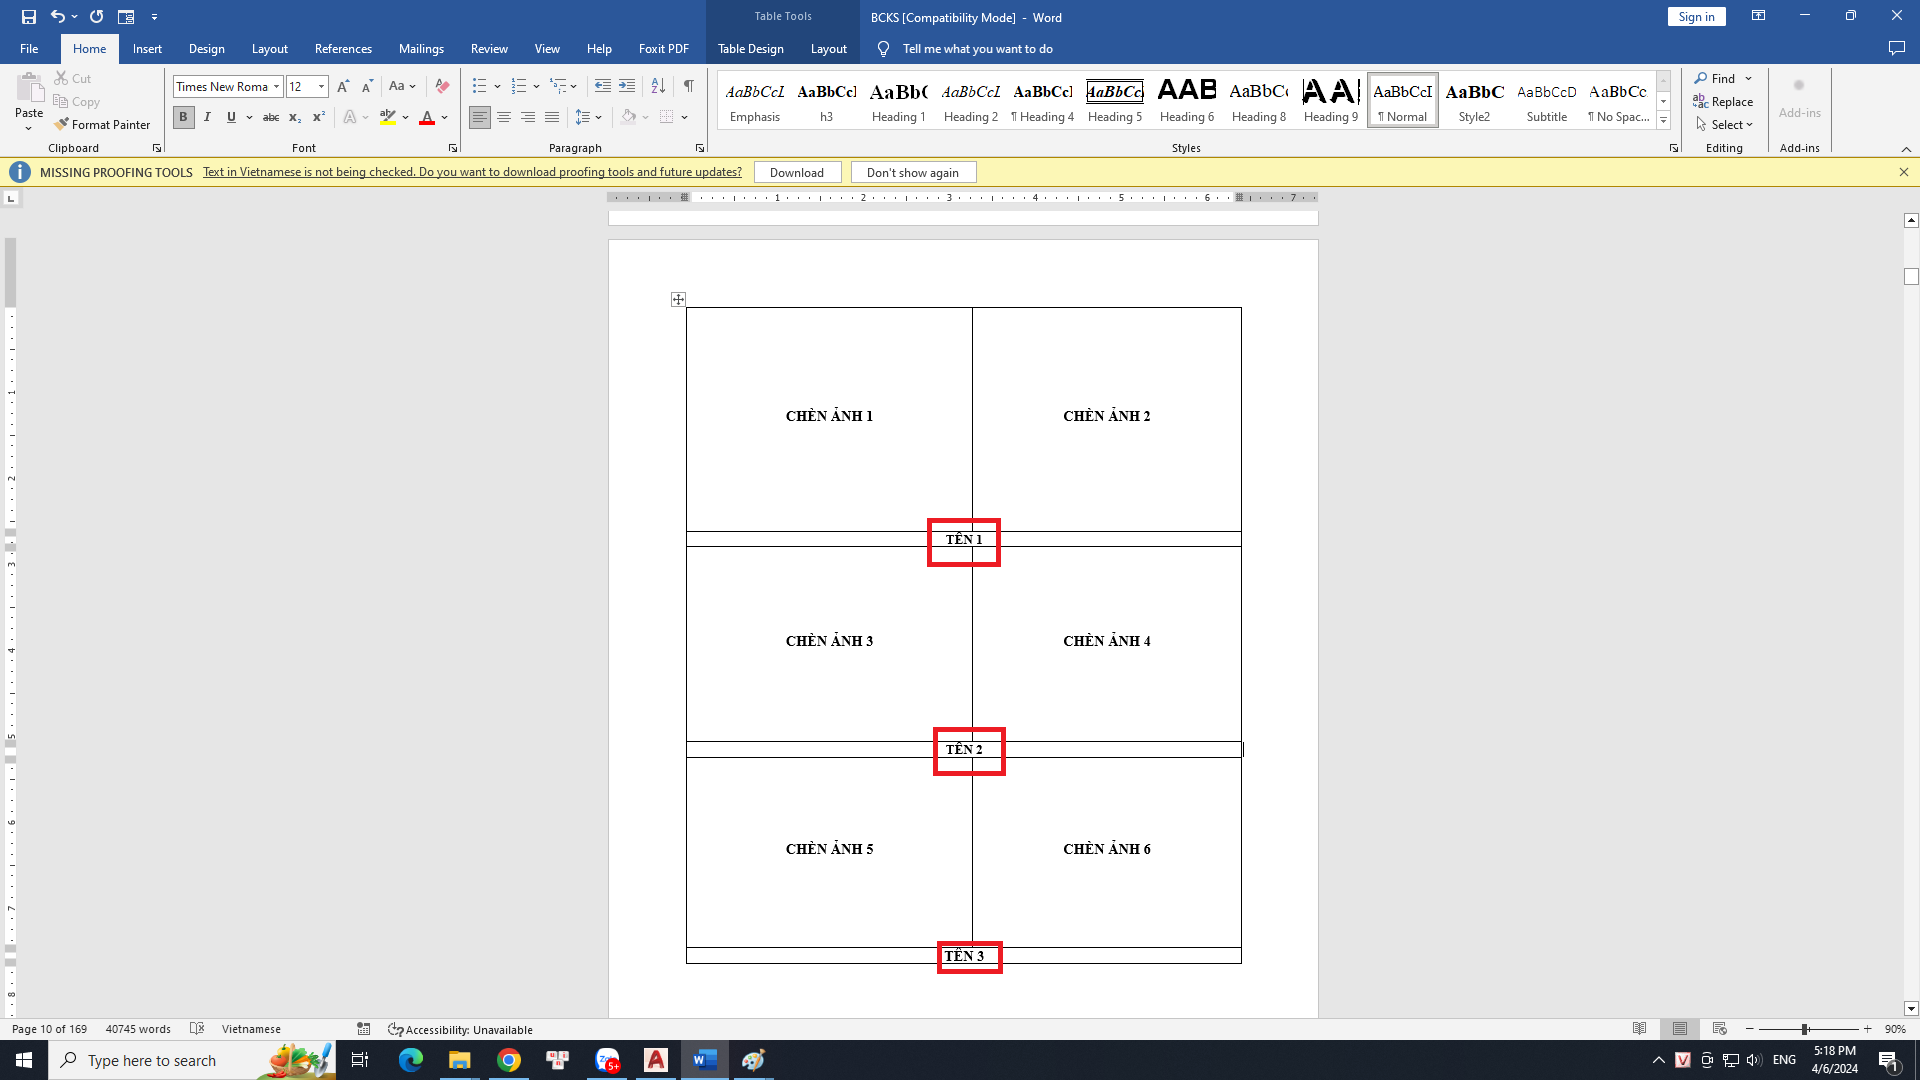Image resolution: width=1920 pixels, height=1080 pixels.
Task: Open the Insert ribbon tab
Action: coord(147,49)
